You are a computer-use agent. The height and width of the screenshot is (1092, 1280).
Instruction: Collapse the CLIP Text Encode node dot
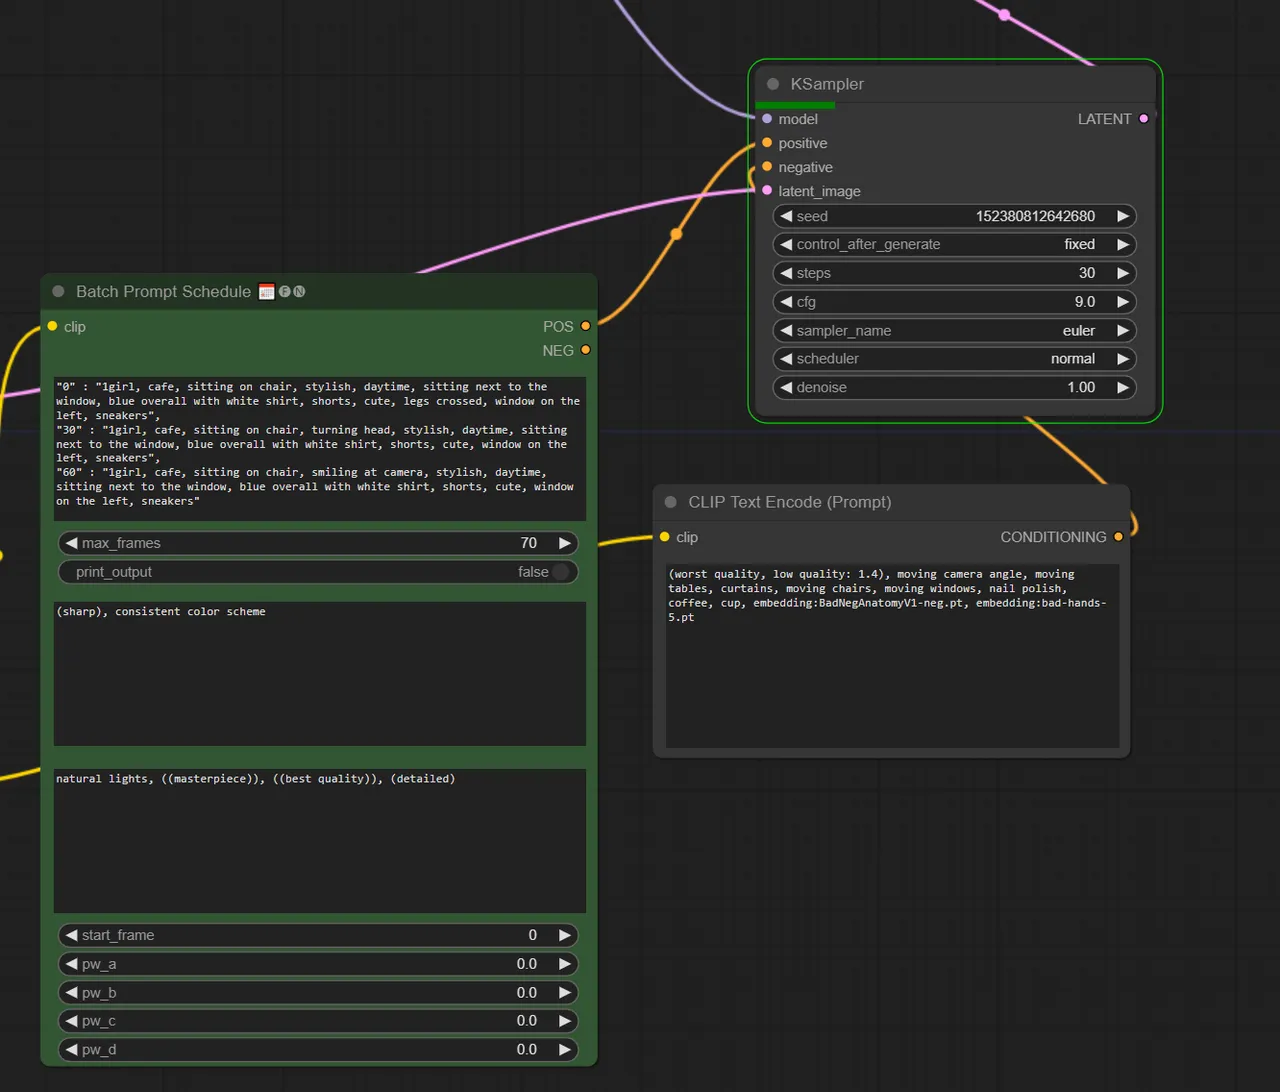[x=671, y=502]
